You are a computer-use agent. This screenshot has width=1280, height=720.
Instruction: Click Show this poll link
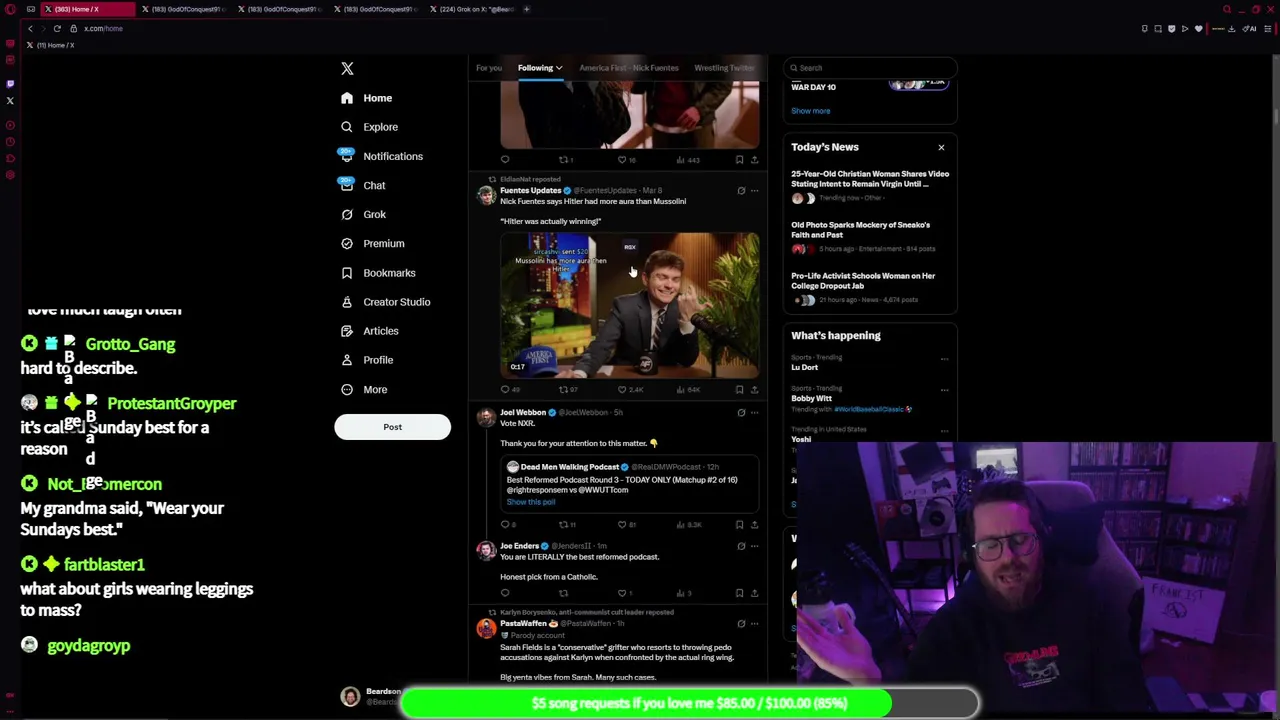click(x=531, y=502)
